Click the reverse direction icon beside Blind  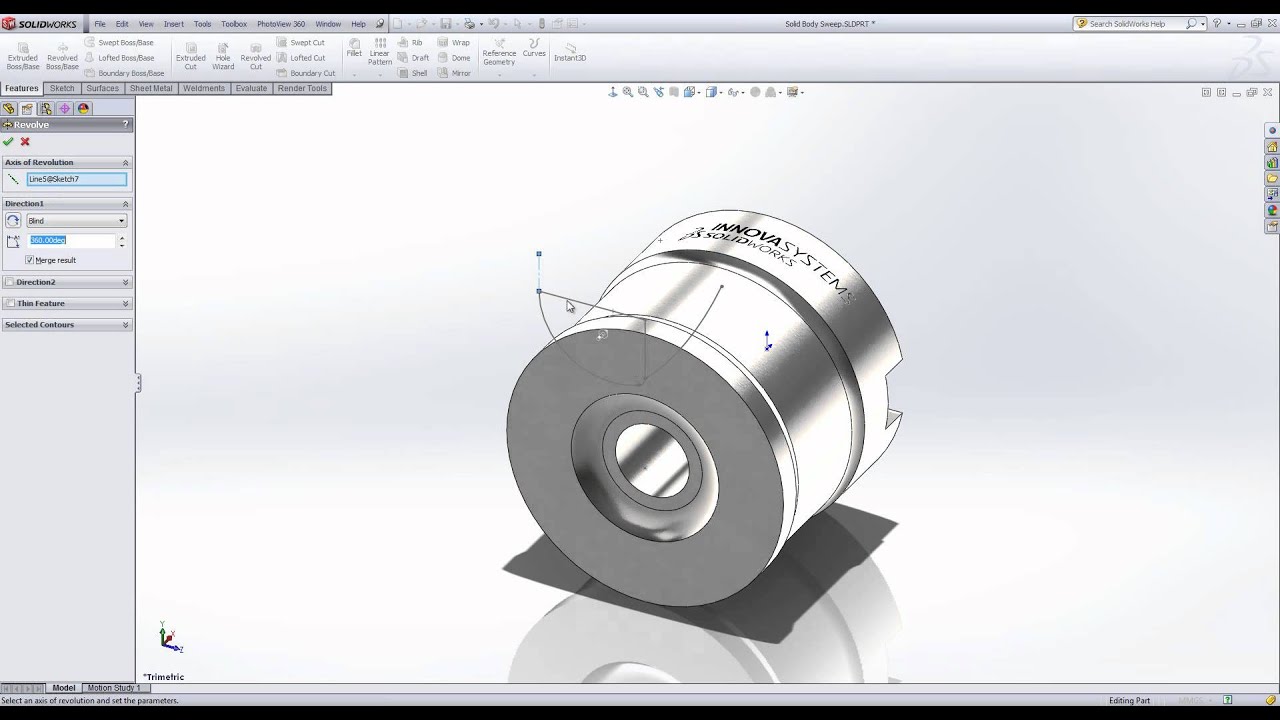tap(13, 220)
